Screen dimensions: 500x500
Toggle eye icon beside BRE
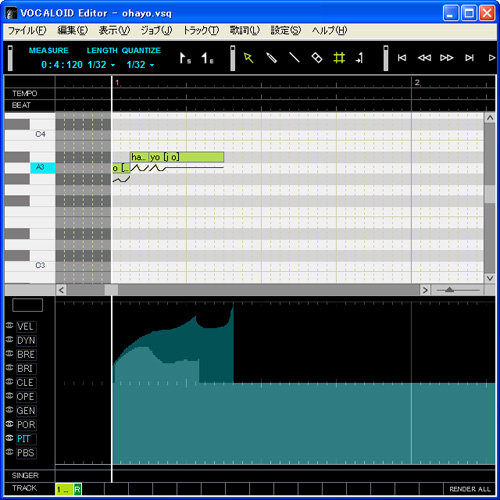point(10,353)
